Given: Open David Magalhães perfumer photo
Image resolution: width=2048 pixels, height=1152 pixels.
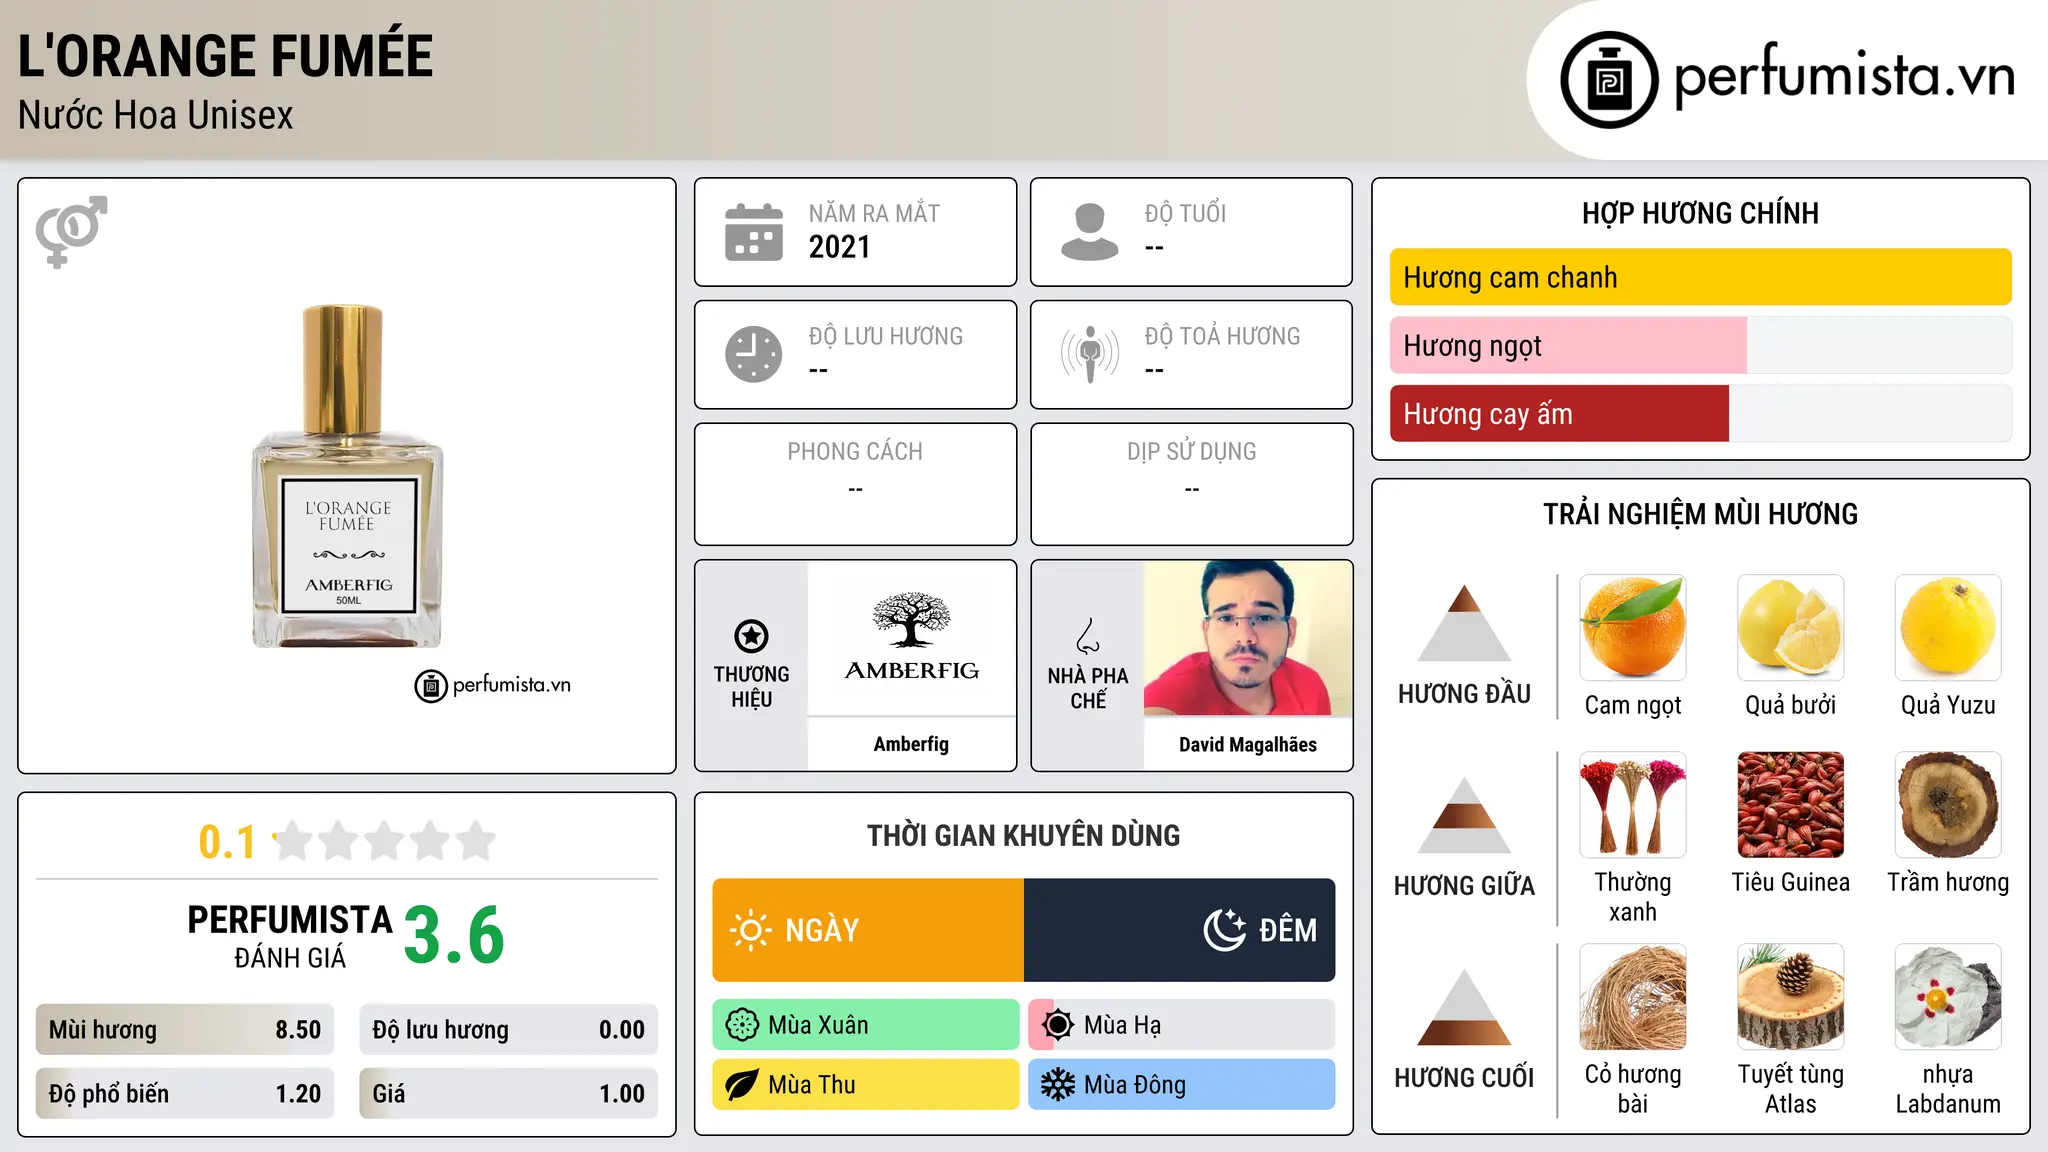Looking at the screenshot, I should (1247, 638).
